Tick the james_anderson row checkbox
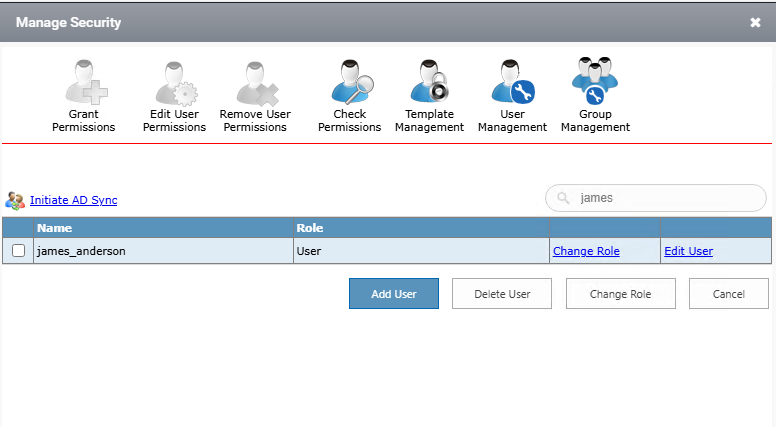Screen dimensions: 776x427 click(18, 251)
